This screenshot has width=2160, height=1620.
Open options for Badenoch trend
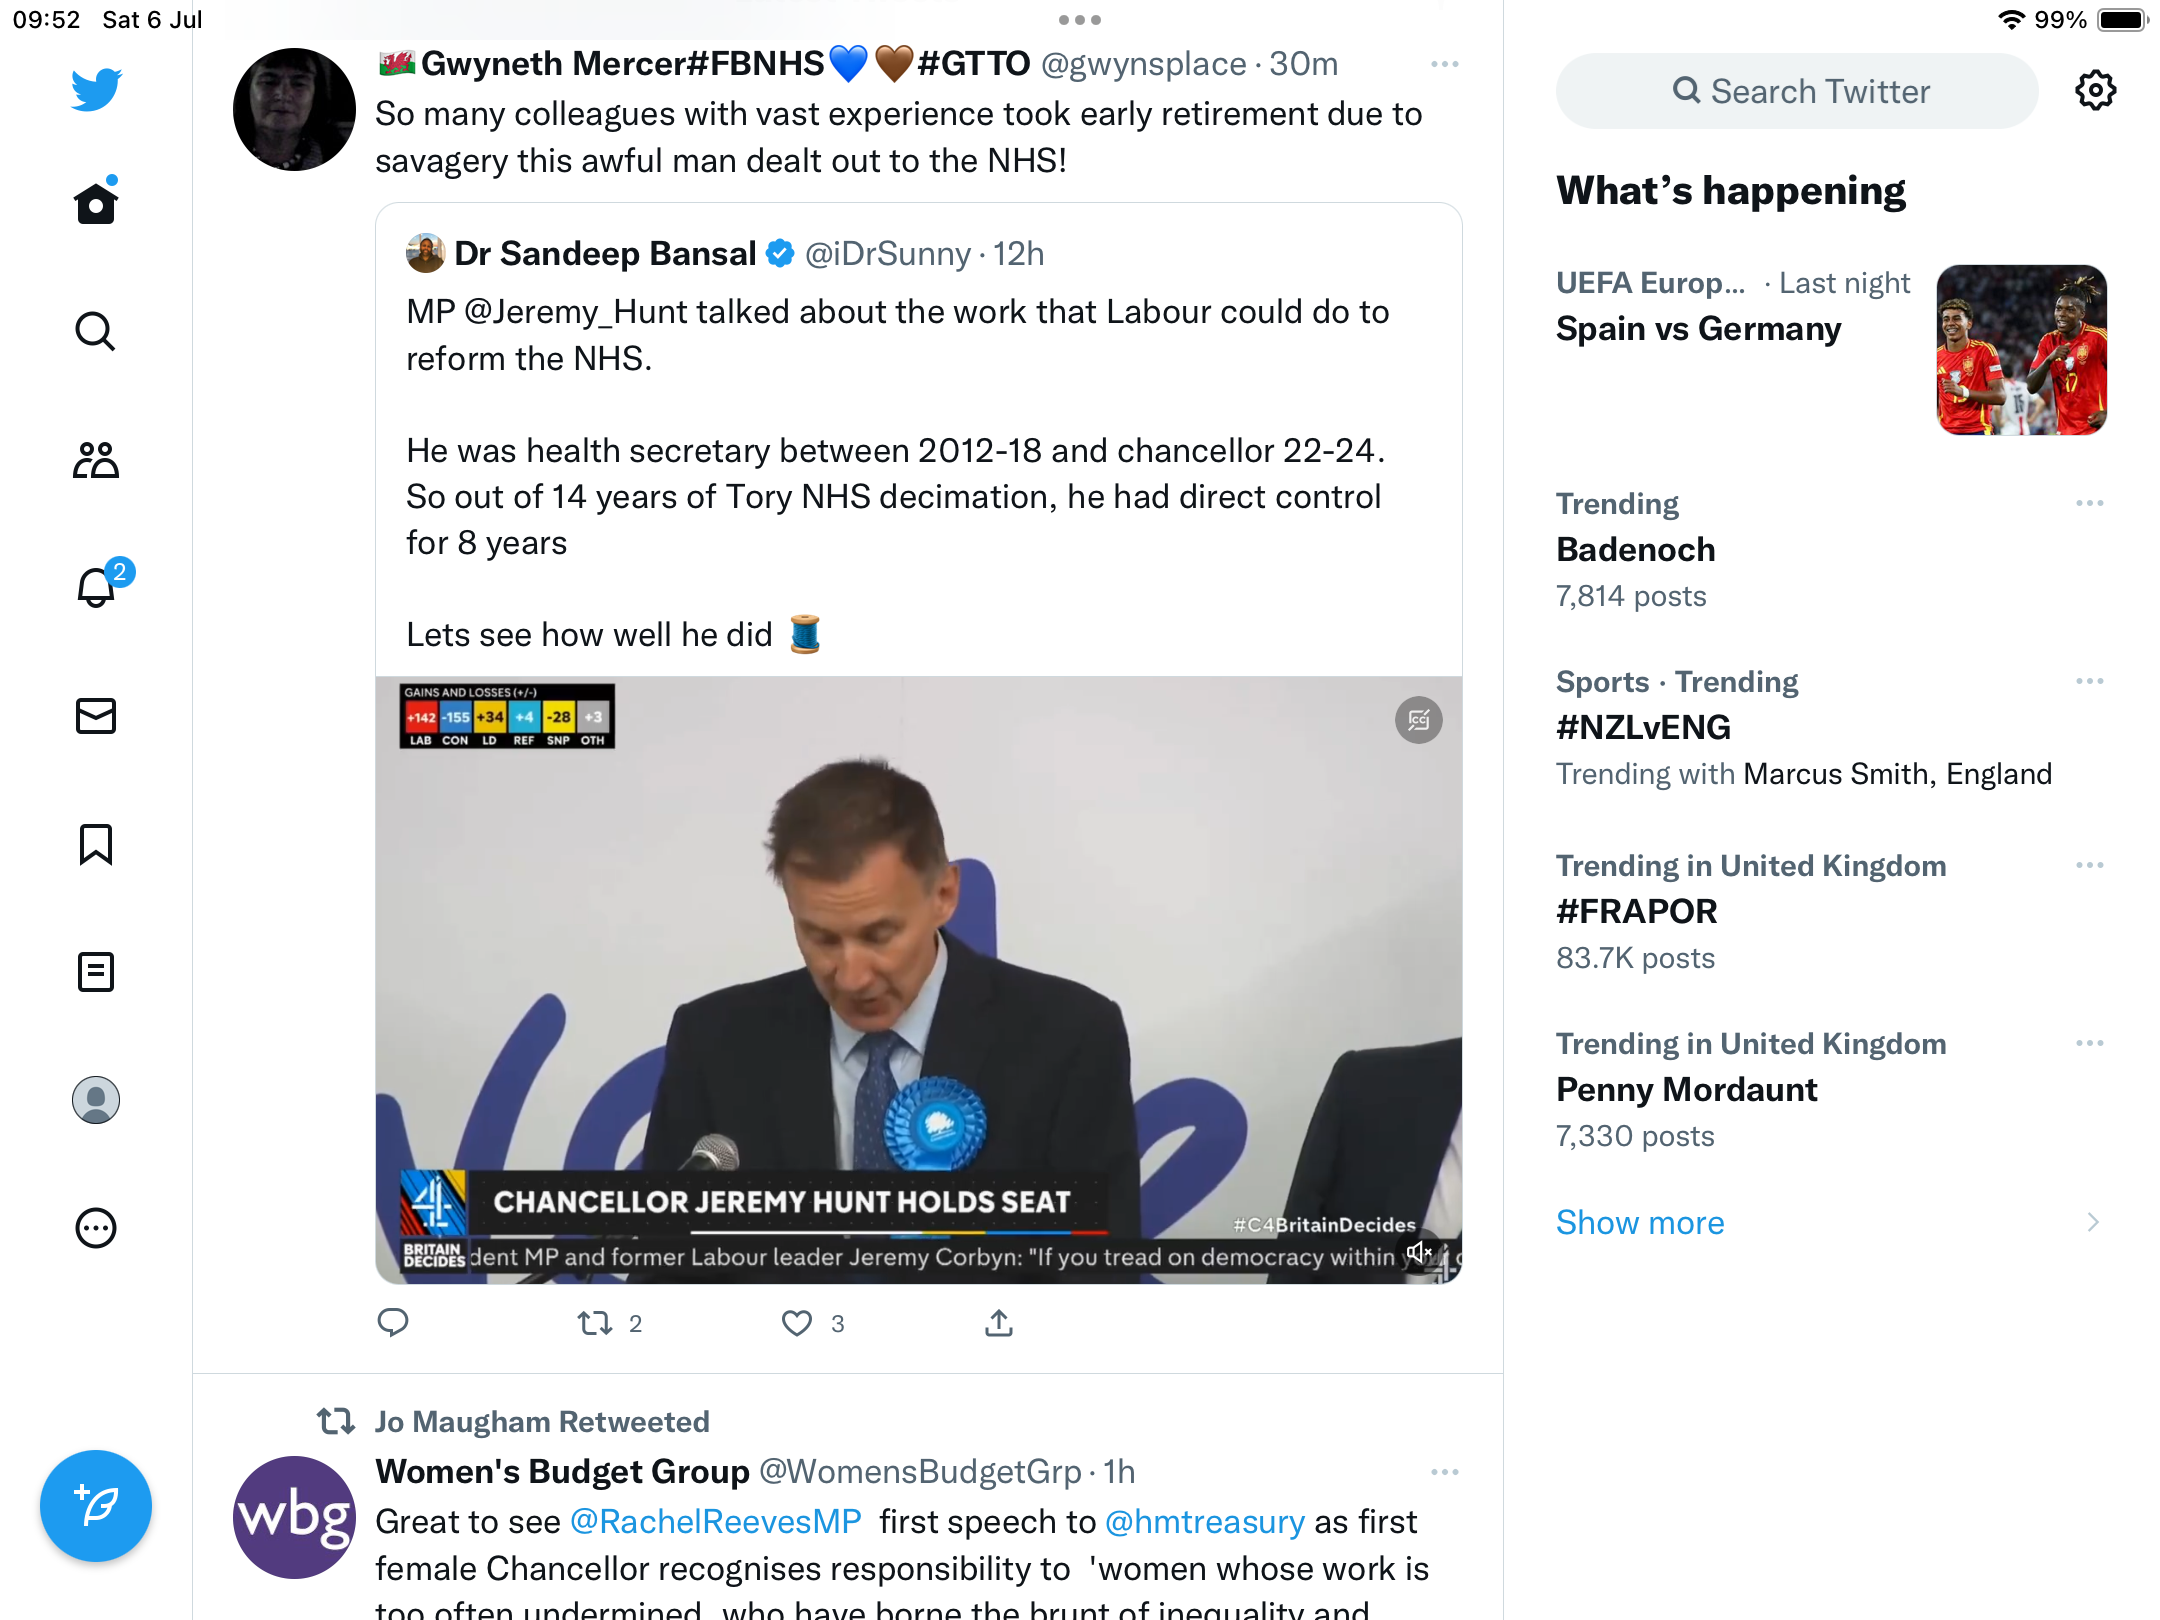pyautogui.click(x=2089, y=503)
